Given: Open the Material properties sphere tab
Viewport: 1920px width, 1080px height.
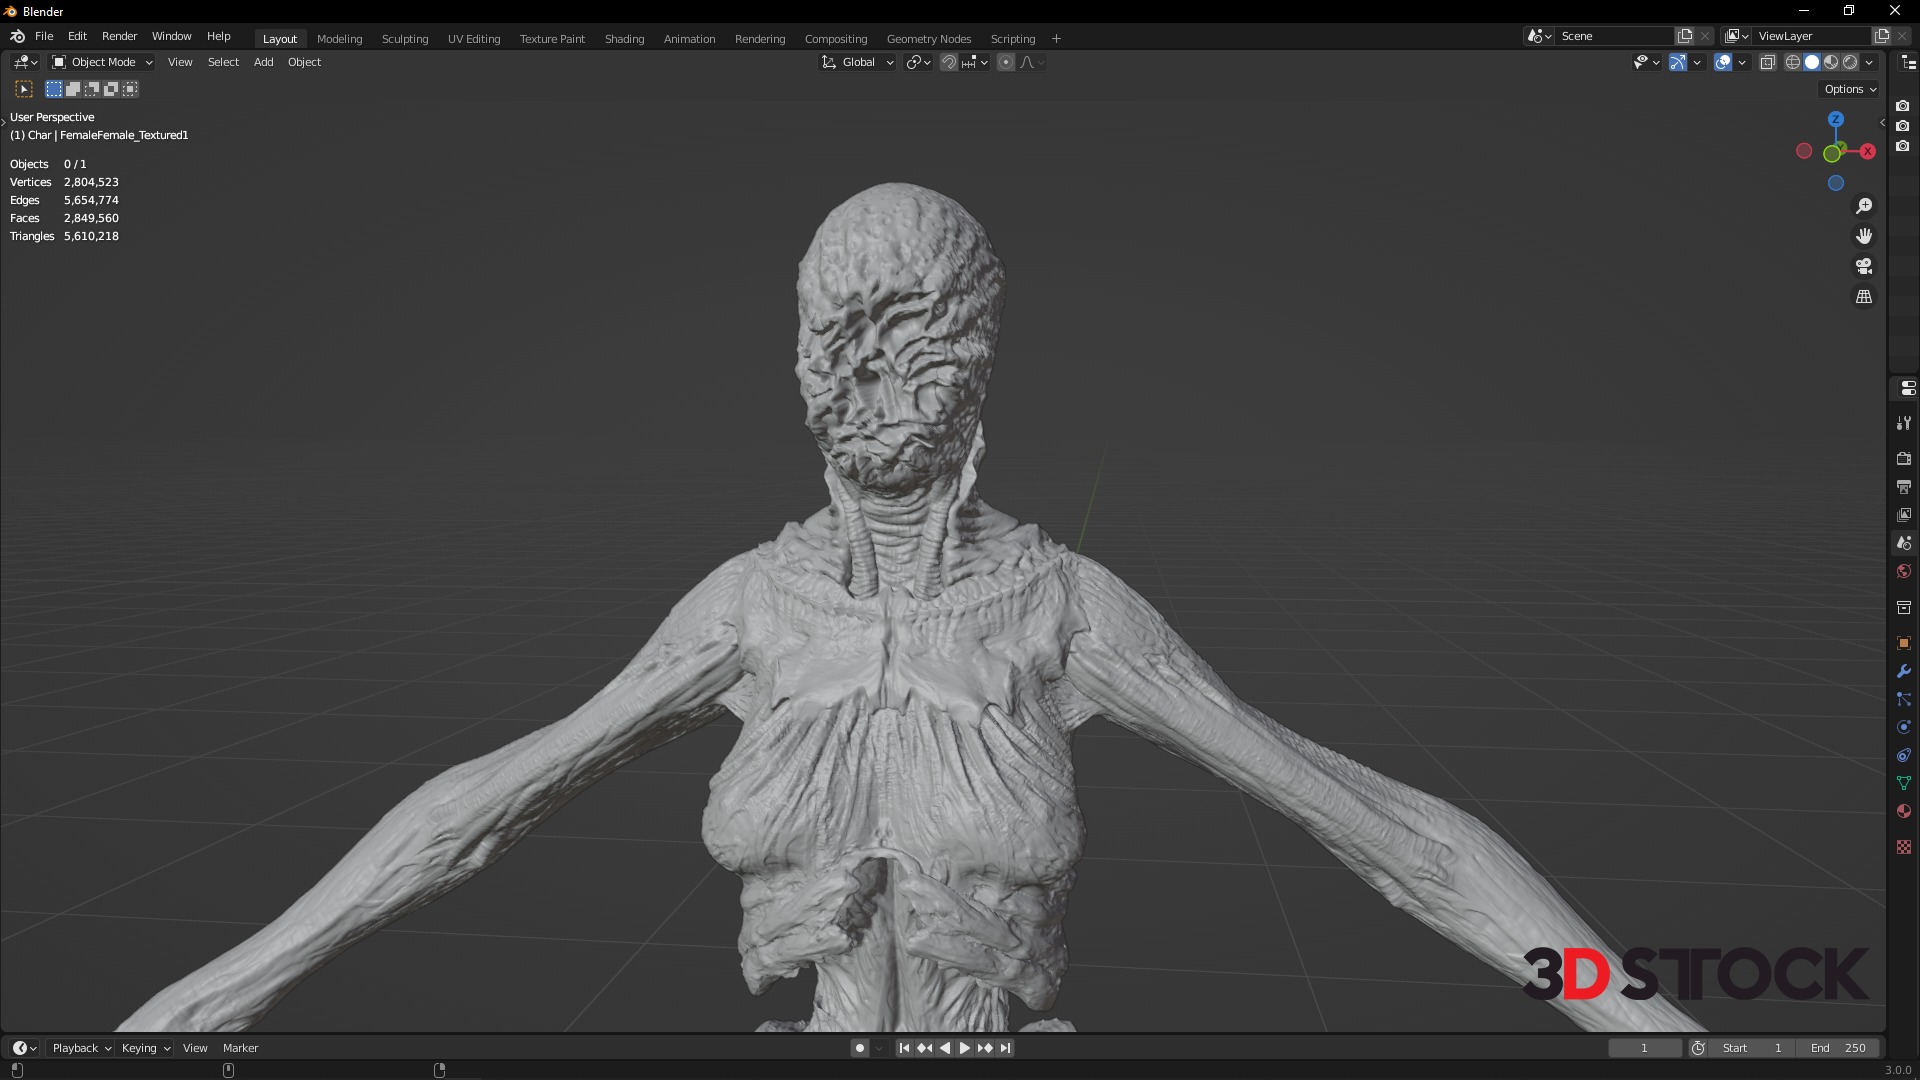Looking at the screenshot, I should pyautogui.click(x=1904, y=811).
